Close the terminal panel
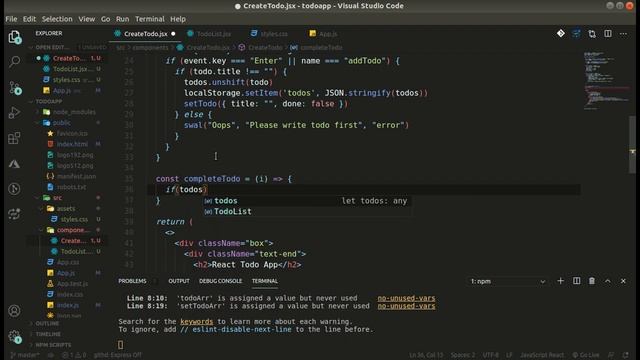This screenshot has width=640, height=360. (x=623, y=281)
